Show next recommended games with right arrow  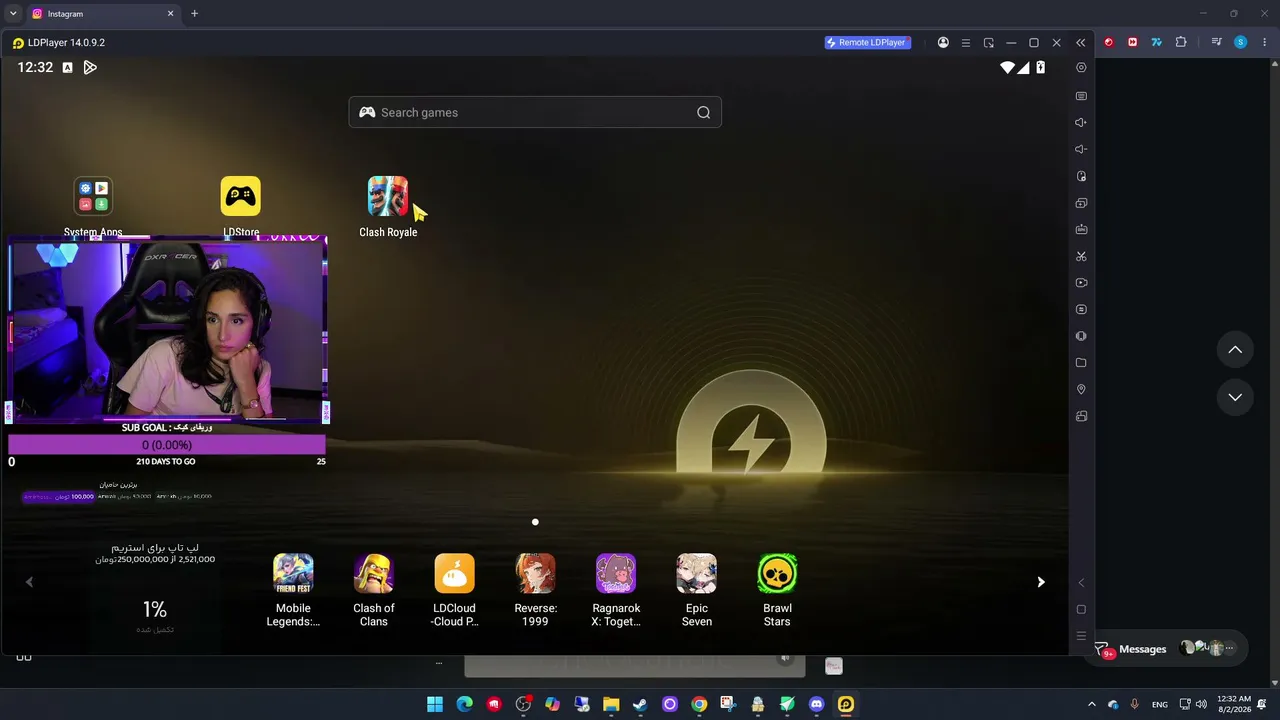click(x=1041, y=582)
